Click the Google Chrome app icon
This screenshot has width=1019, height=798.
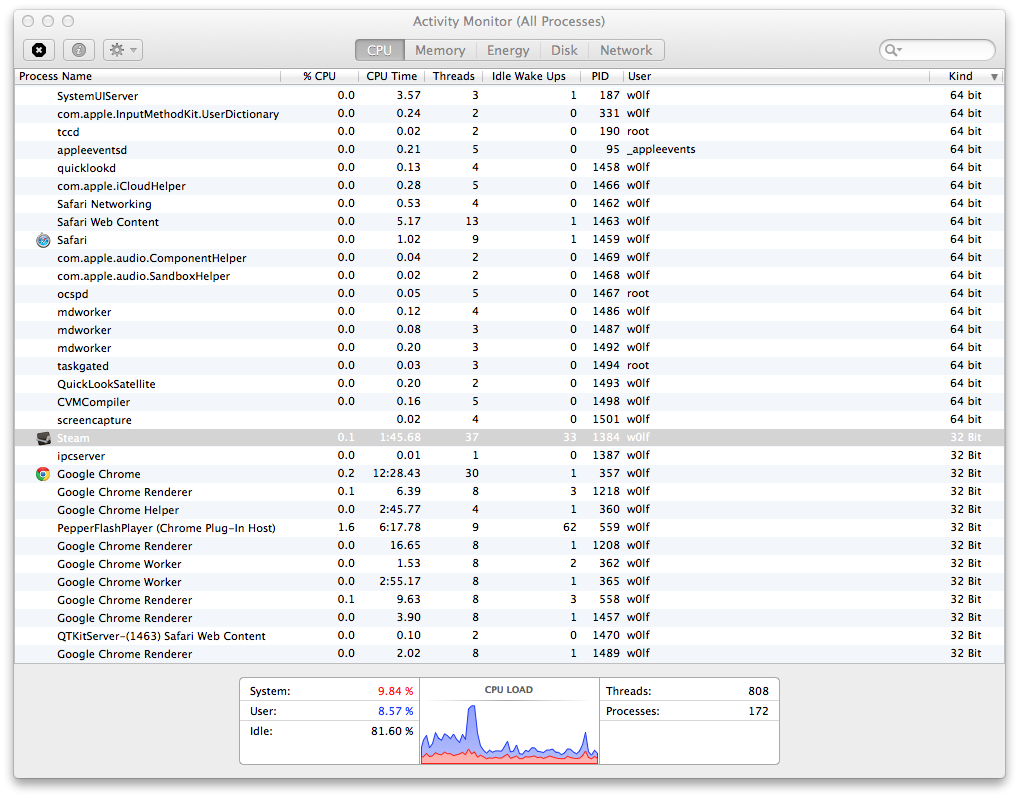coord(43,474)
